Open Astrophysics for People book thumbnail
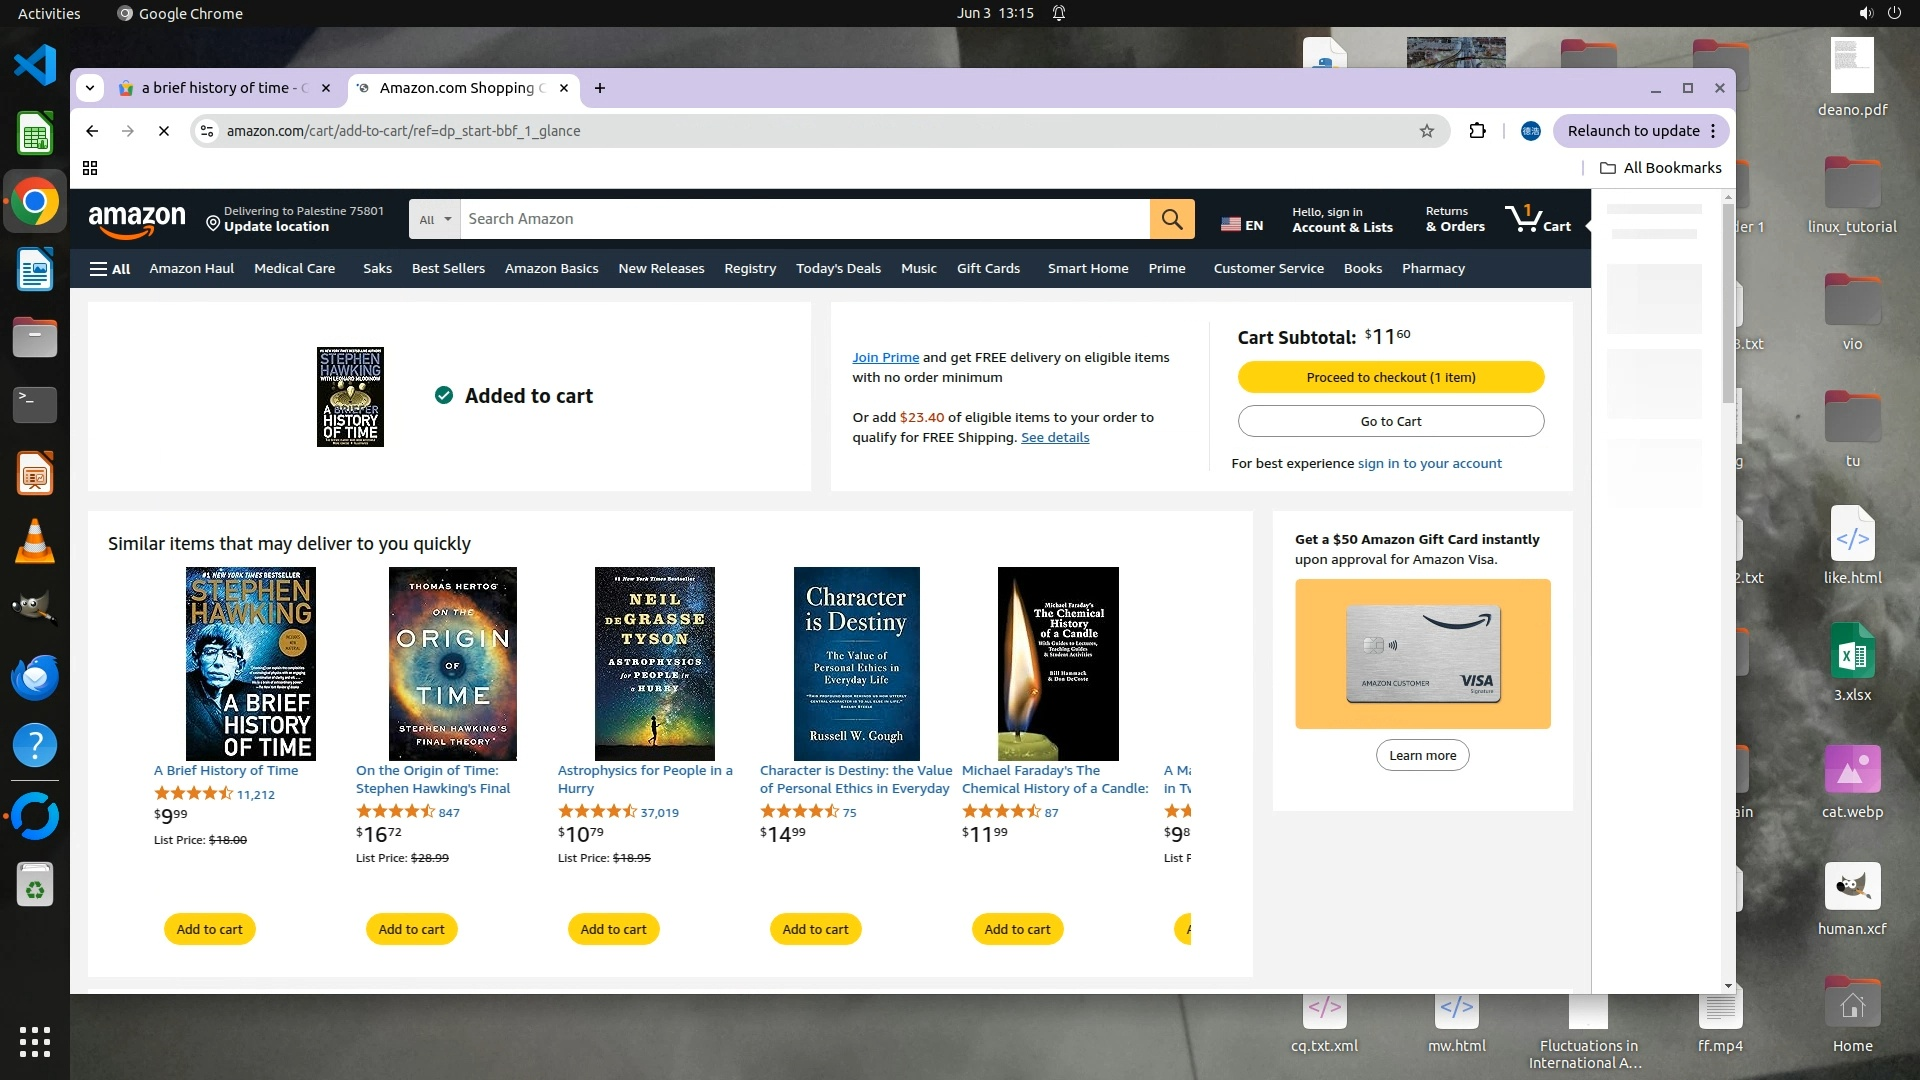This screenshot has height=1080, width=1920. 654,664
